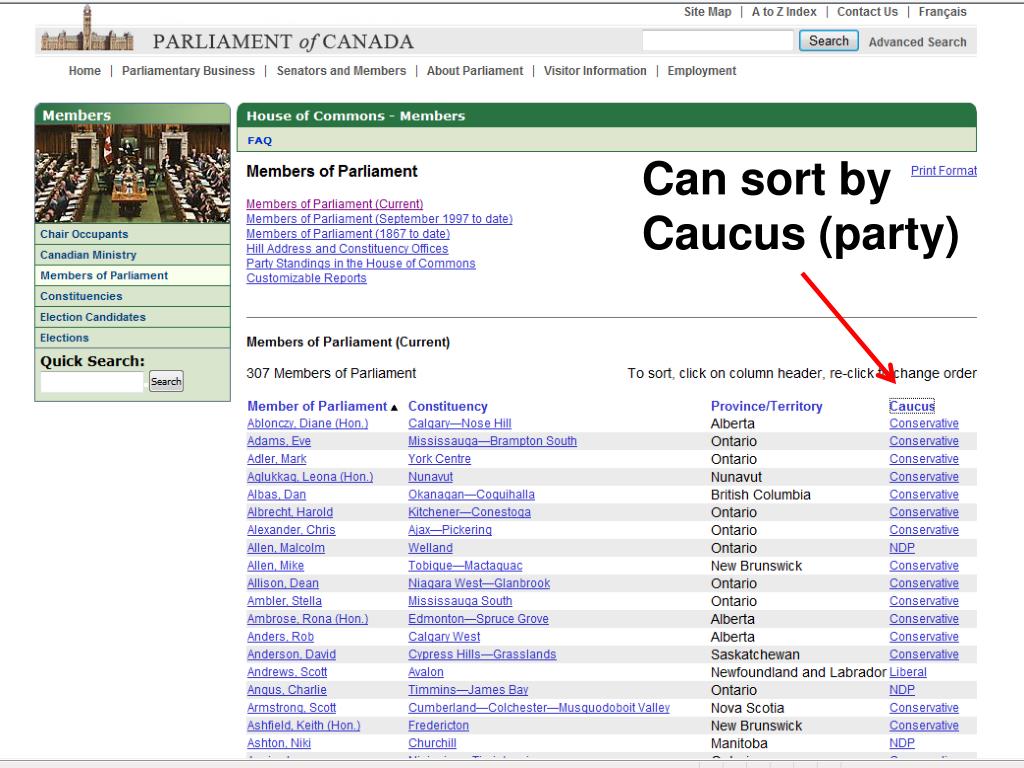Open Ashton, Niki profile link

click(279, 743)
